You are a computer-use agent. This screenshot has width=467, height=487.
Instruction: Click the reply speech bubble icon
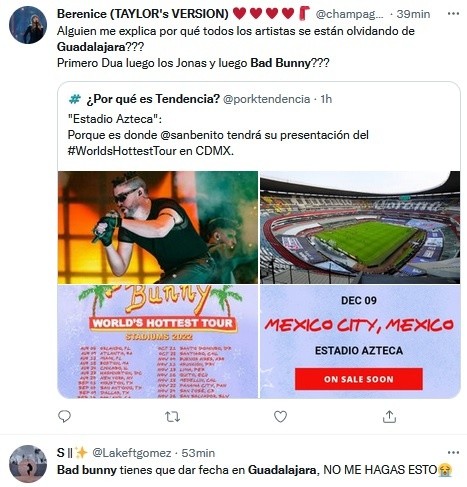tap(64, 416)
